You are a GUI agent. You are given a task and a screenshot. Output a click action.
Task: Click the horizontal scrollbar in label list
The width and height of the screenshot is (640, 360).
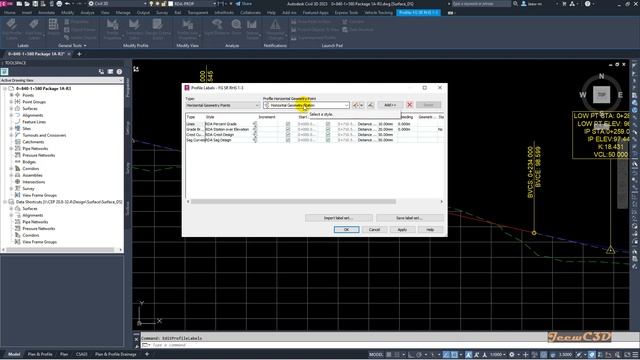pyautogui.click(x=293, y=201)
